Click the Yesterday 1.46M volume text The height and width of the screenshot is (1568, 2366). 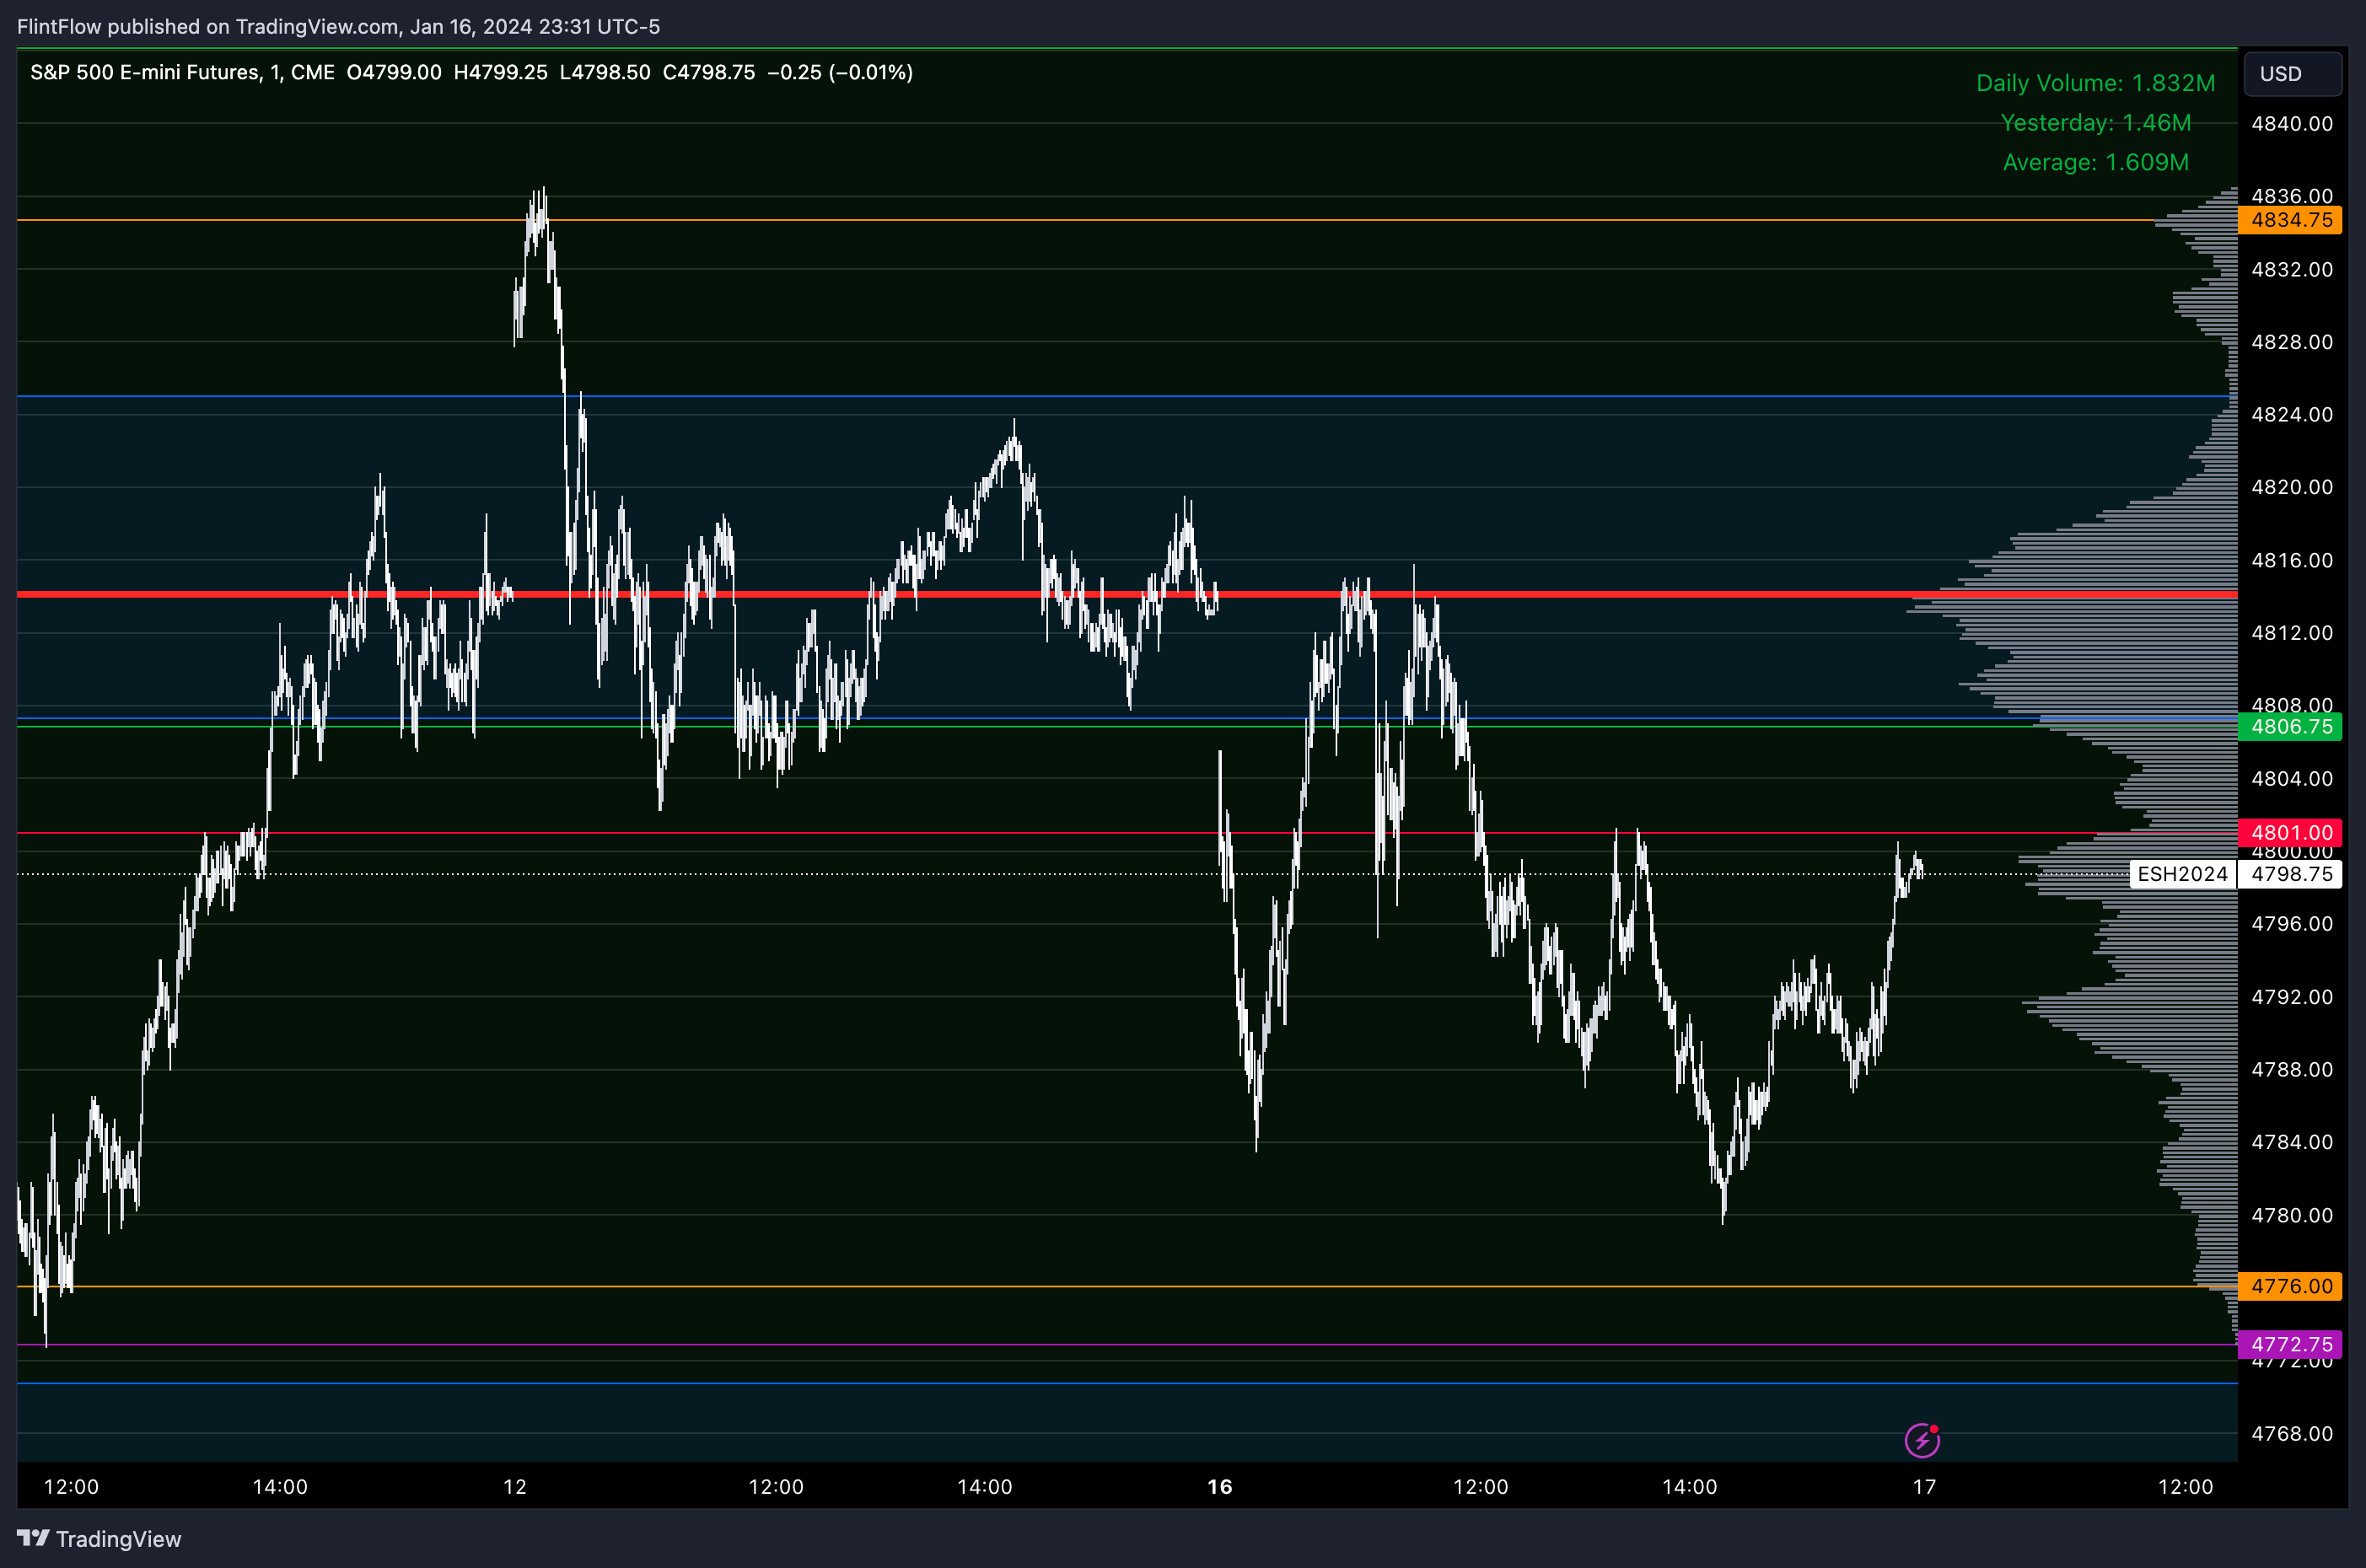(x=2095, y=123)
